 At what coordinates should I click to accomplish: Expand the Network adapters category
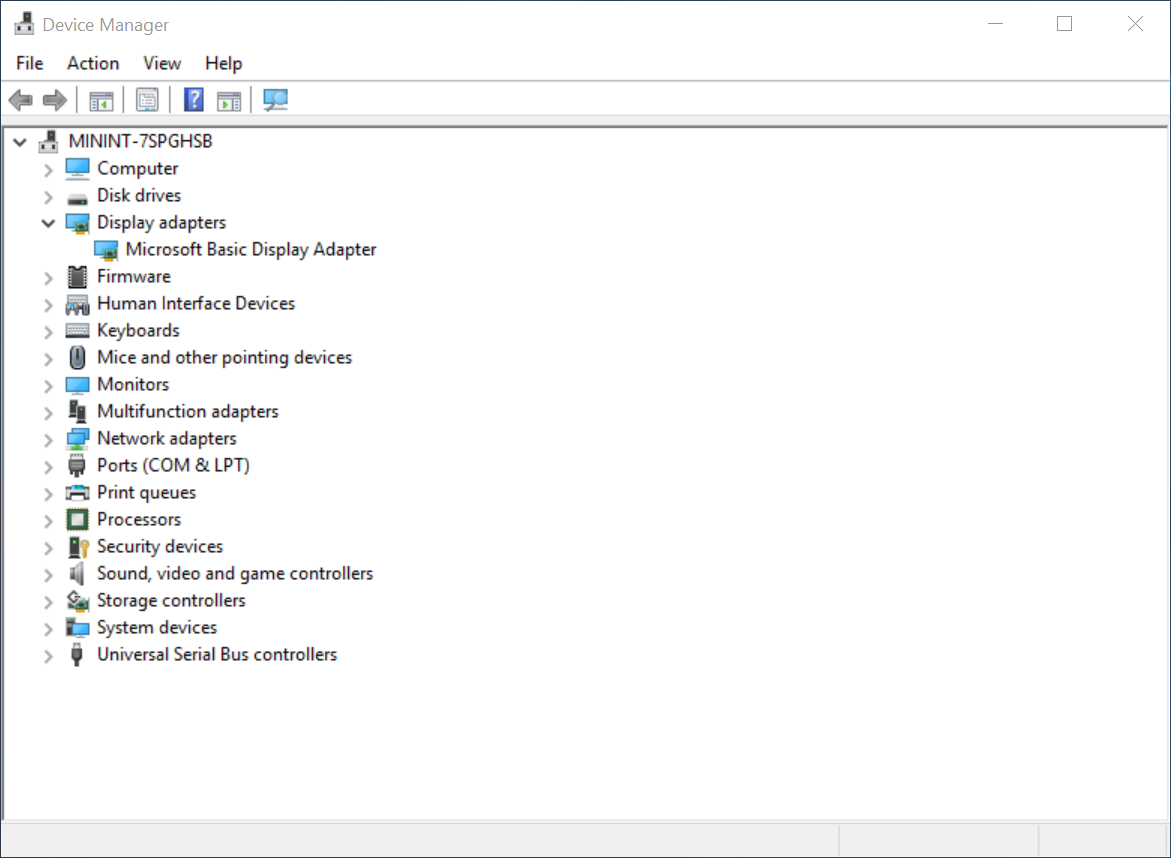point(49,440)
